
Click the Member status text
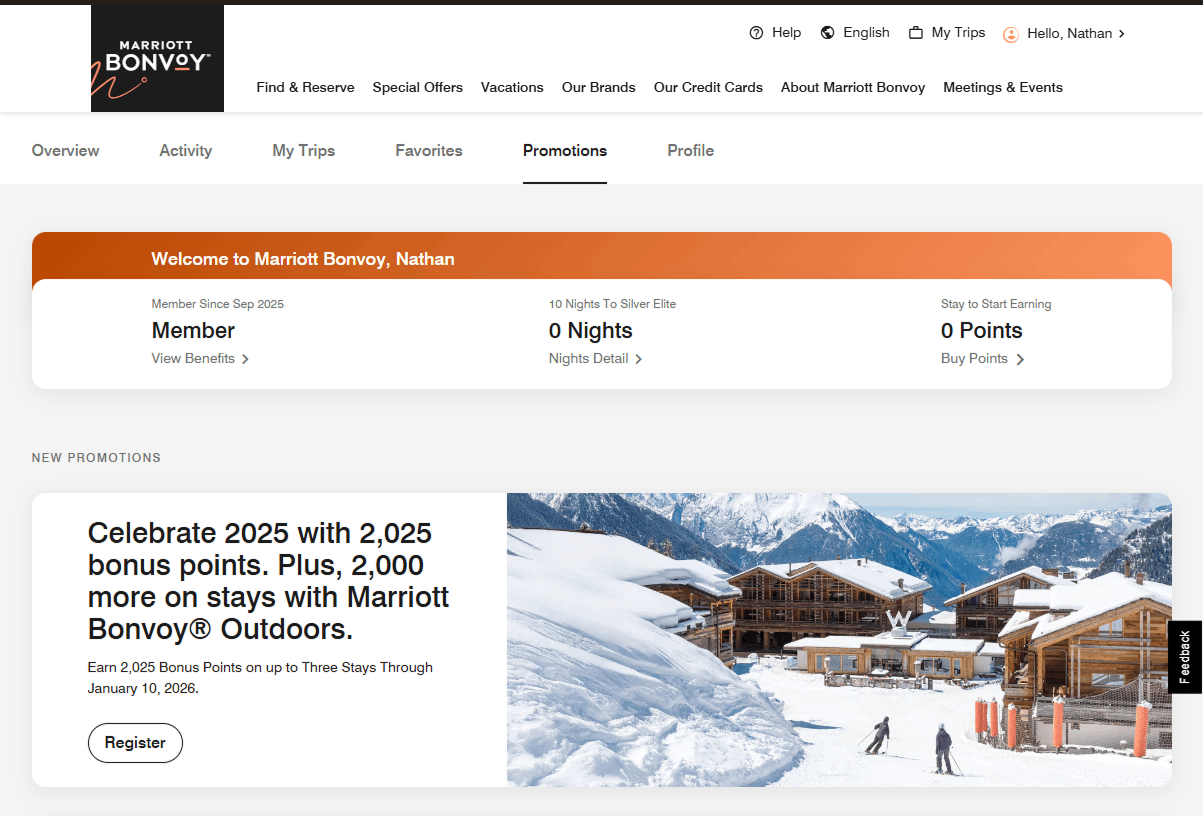[x=193, y=331]
